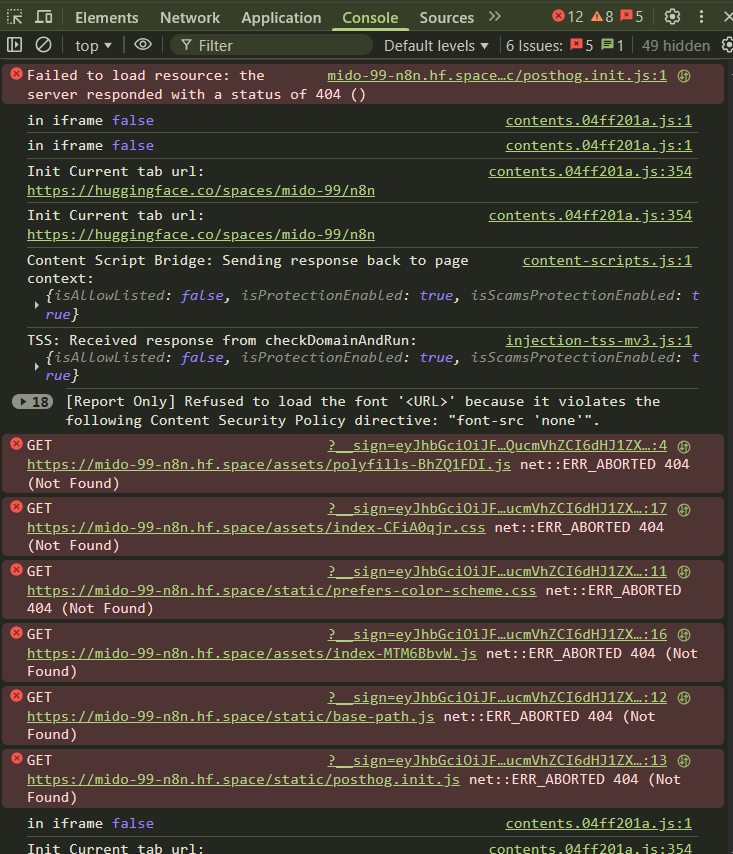The image size is (733, 854).
Task: Clear the console with the circle-slash icon
Action: point(44,45)
